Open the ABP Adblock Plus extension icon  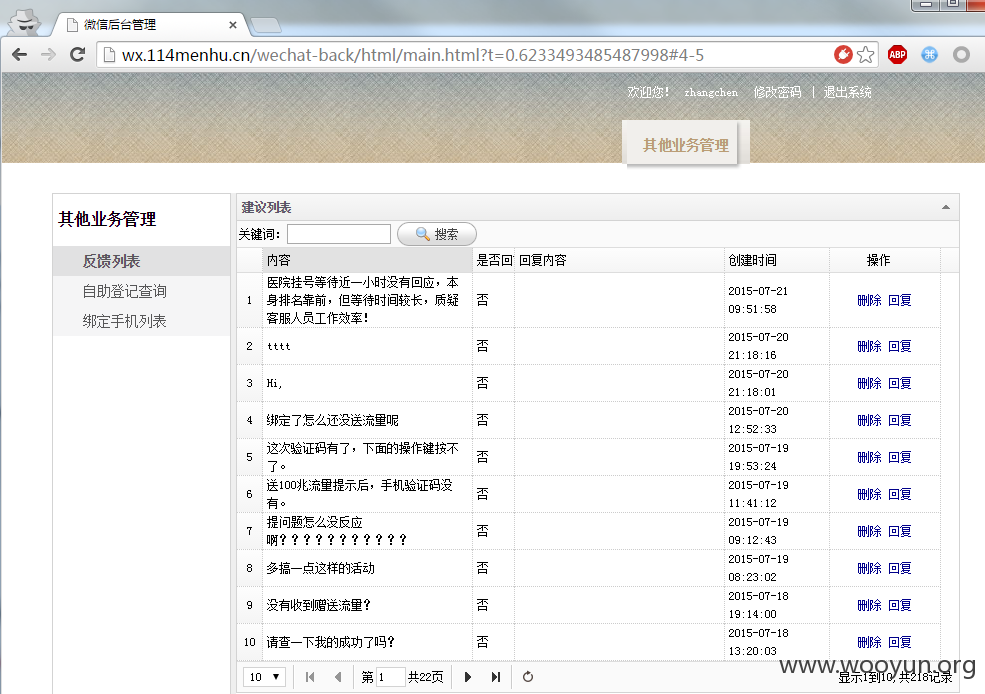coord(897,55)
